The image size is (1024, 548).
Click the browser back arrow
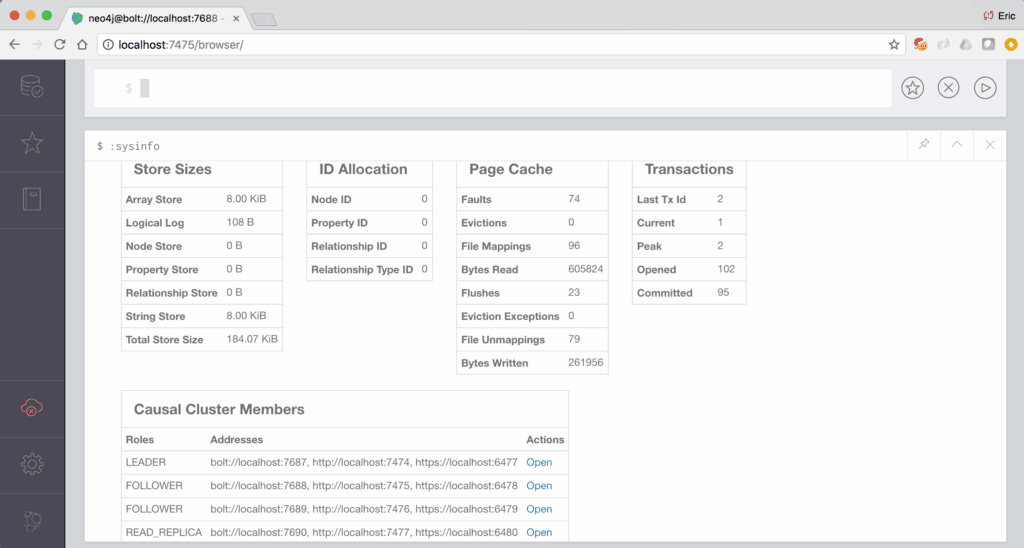click(x=14, y=44)
